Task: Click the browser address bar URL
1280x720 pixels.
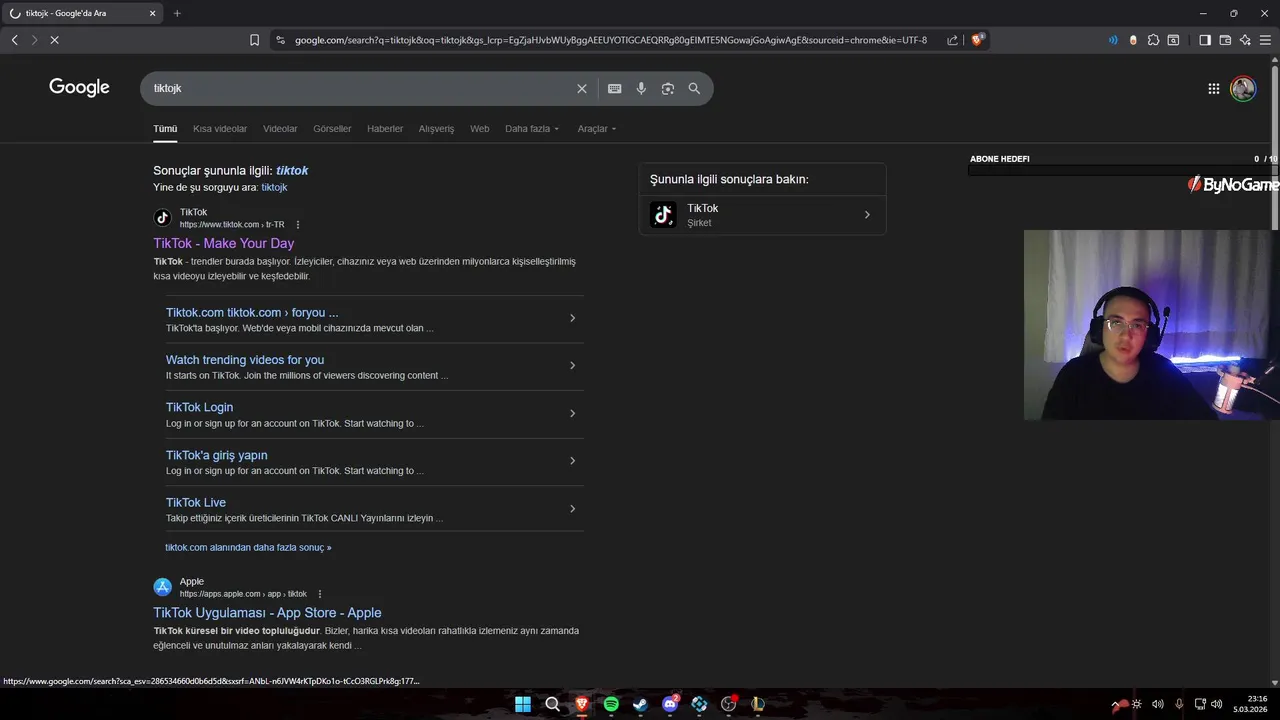Action: click(x=611, y=40)
